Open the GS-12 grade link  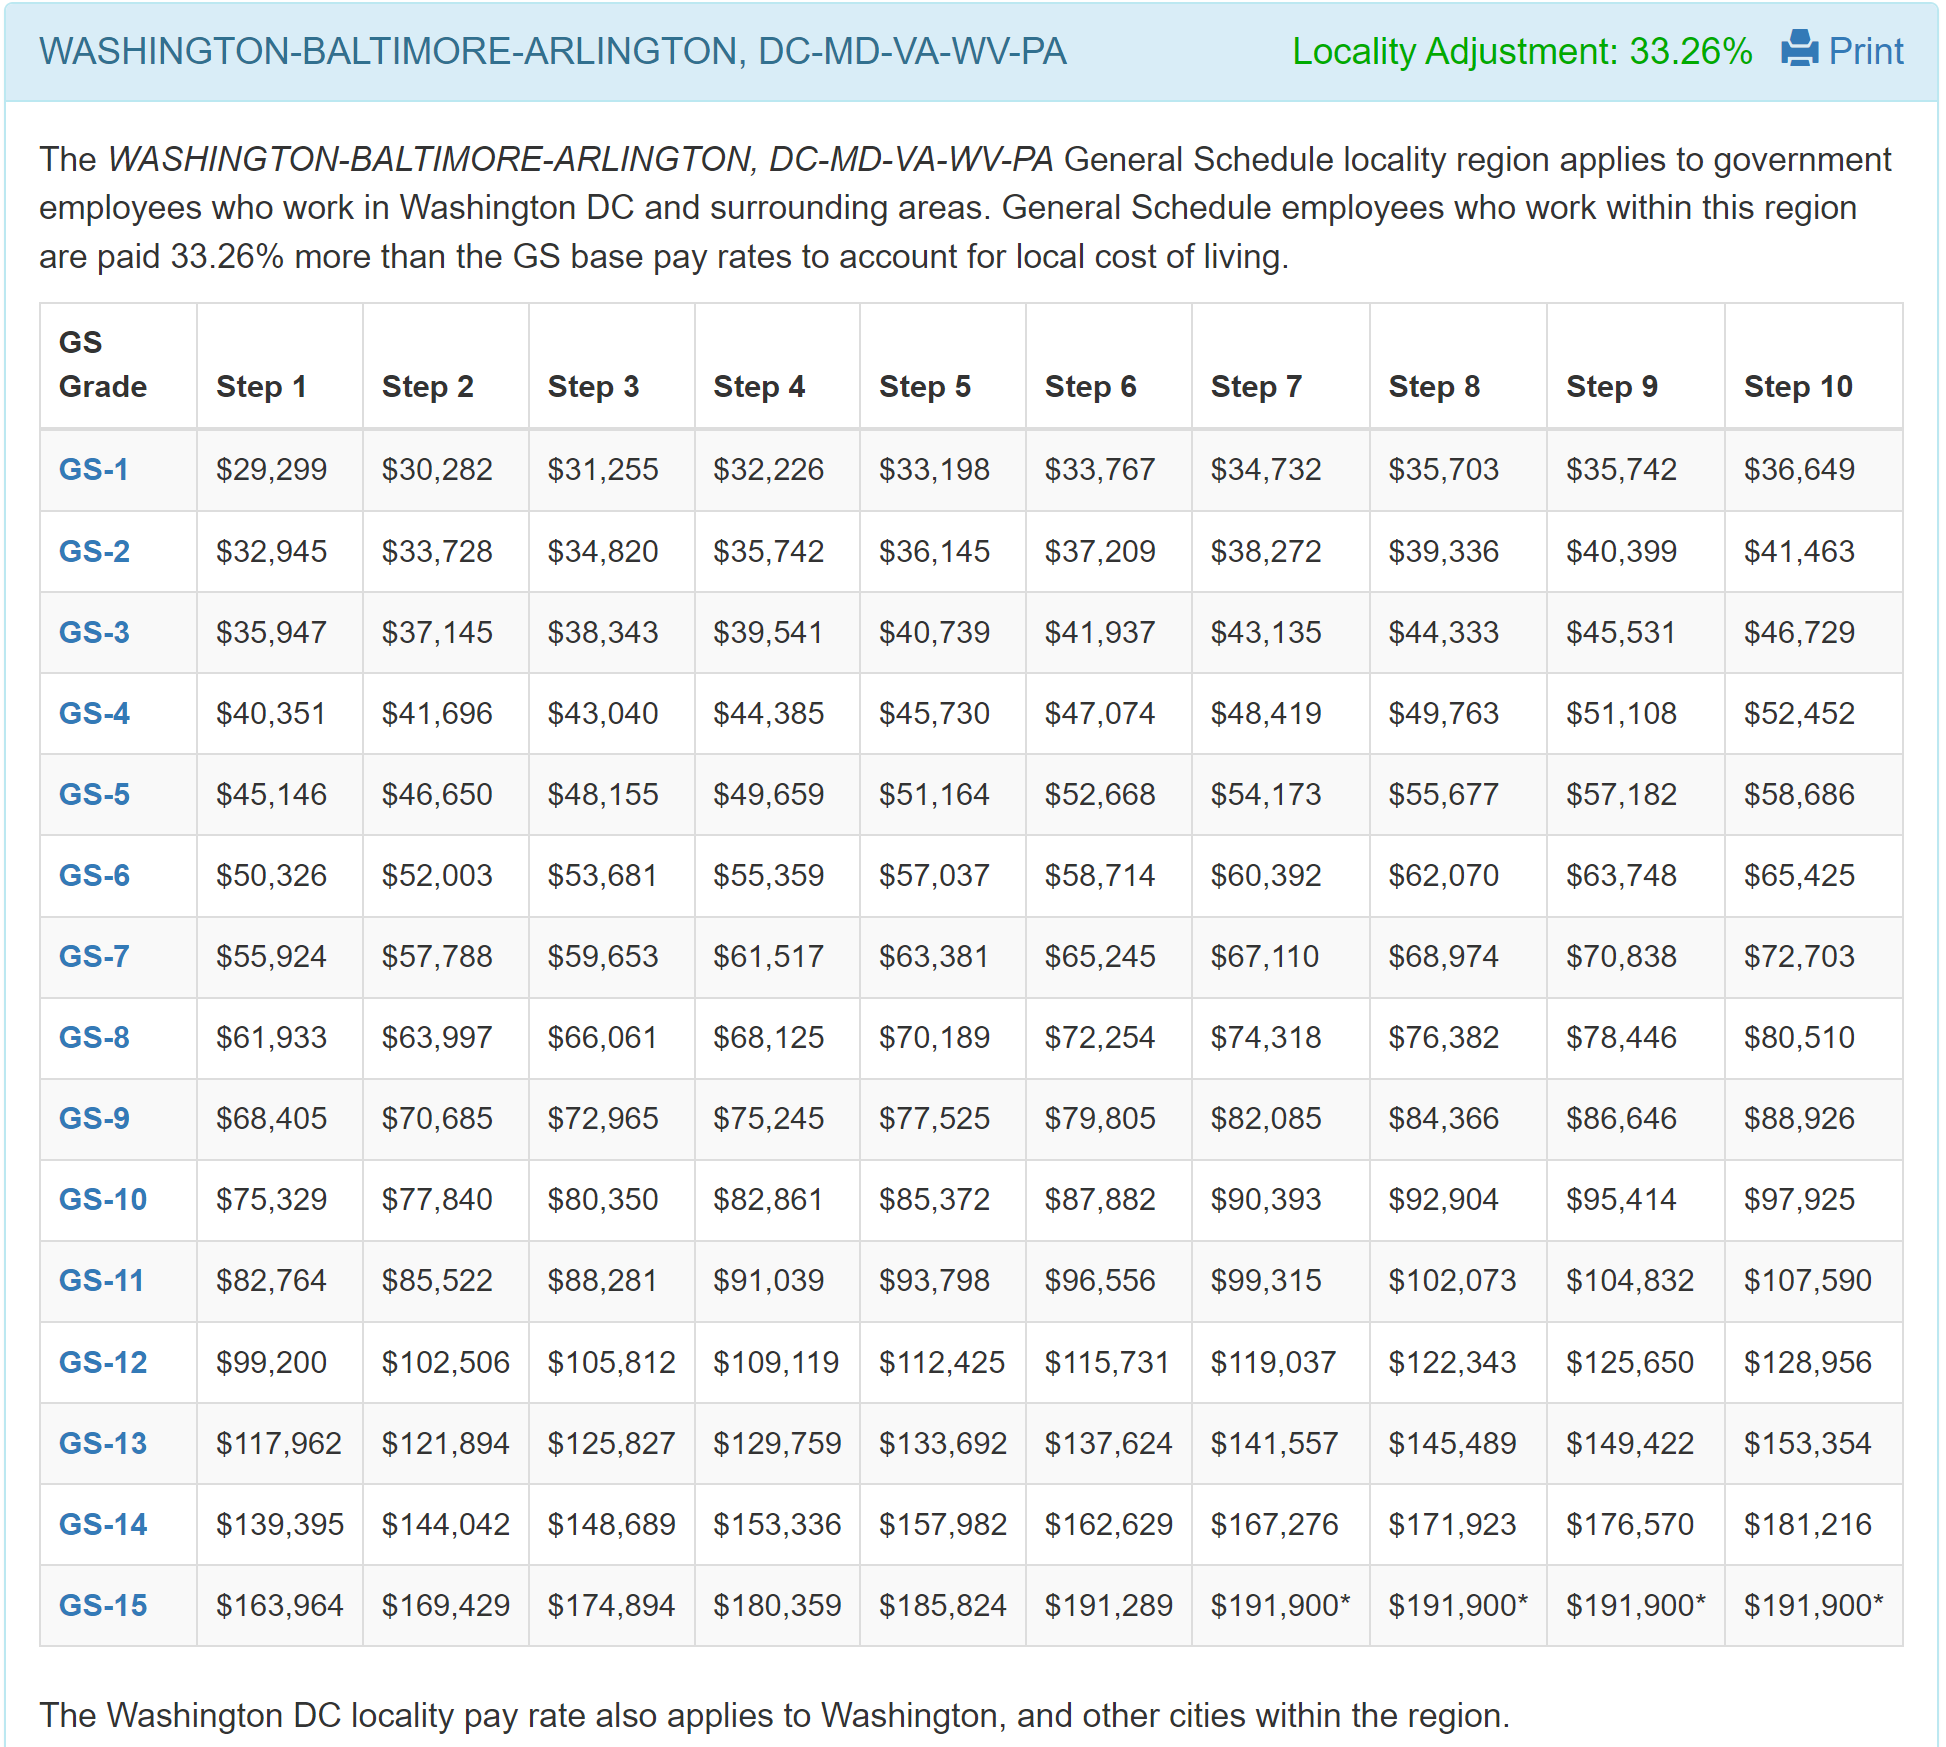[103, 1362]
